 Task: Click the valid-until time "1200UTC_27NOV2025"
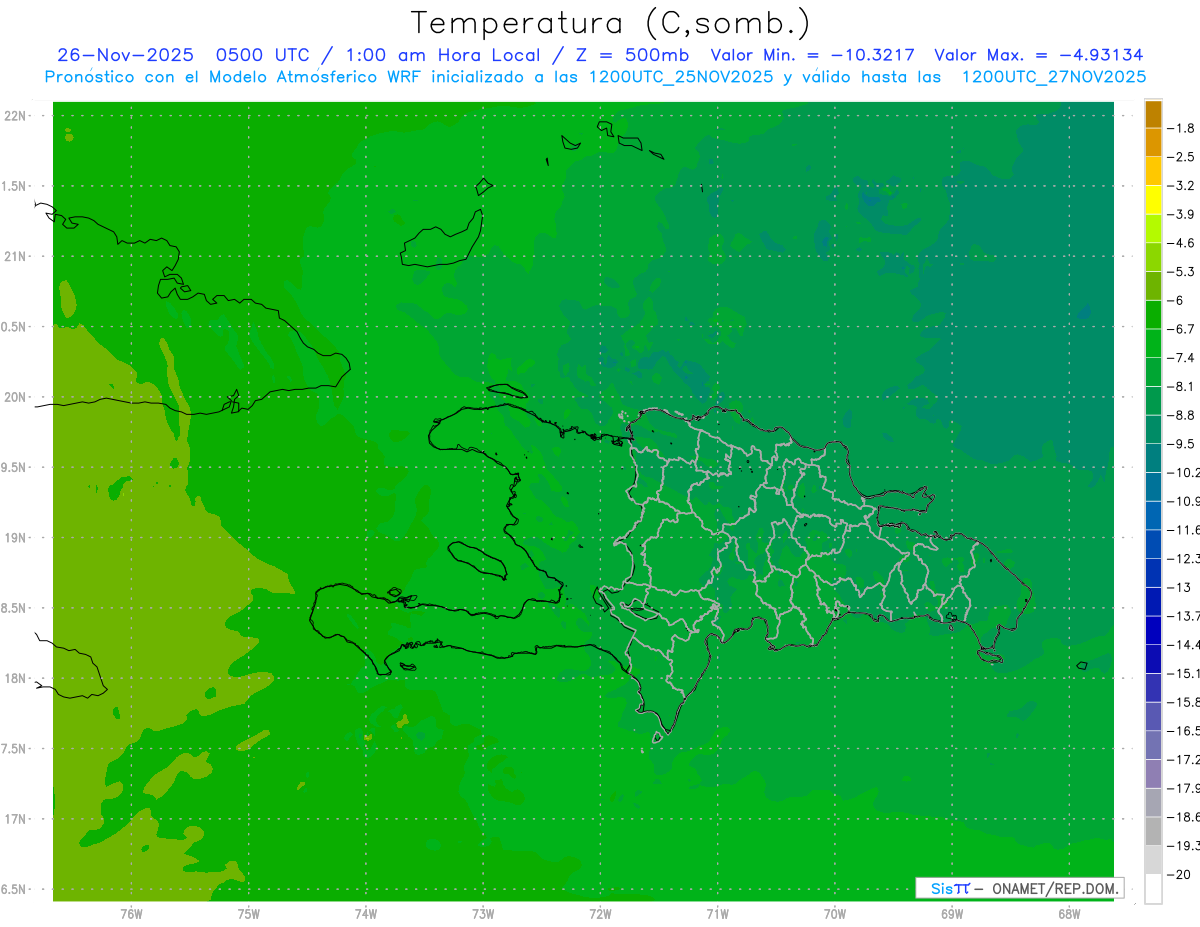[x=1053, y=77]
